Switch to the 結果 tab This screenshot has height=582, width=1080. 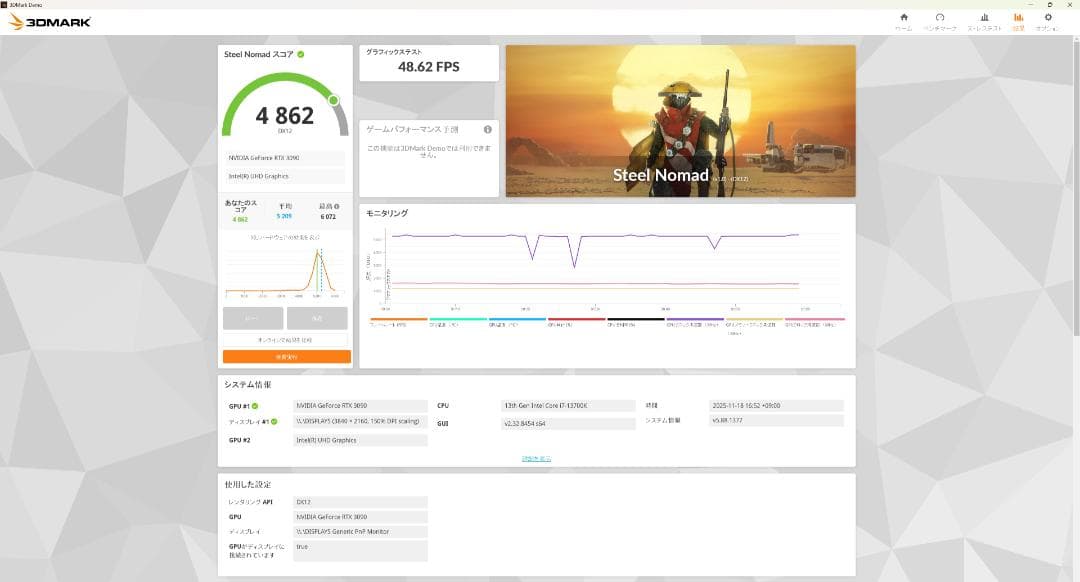click(1018, 18)
